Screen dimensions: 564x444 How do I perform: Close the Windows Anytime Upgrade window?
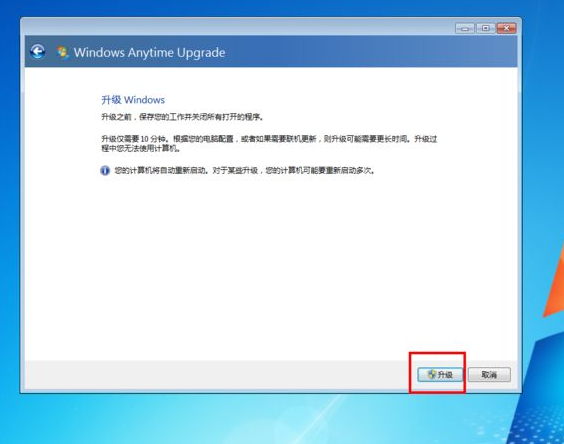(506, 28)
